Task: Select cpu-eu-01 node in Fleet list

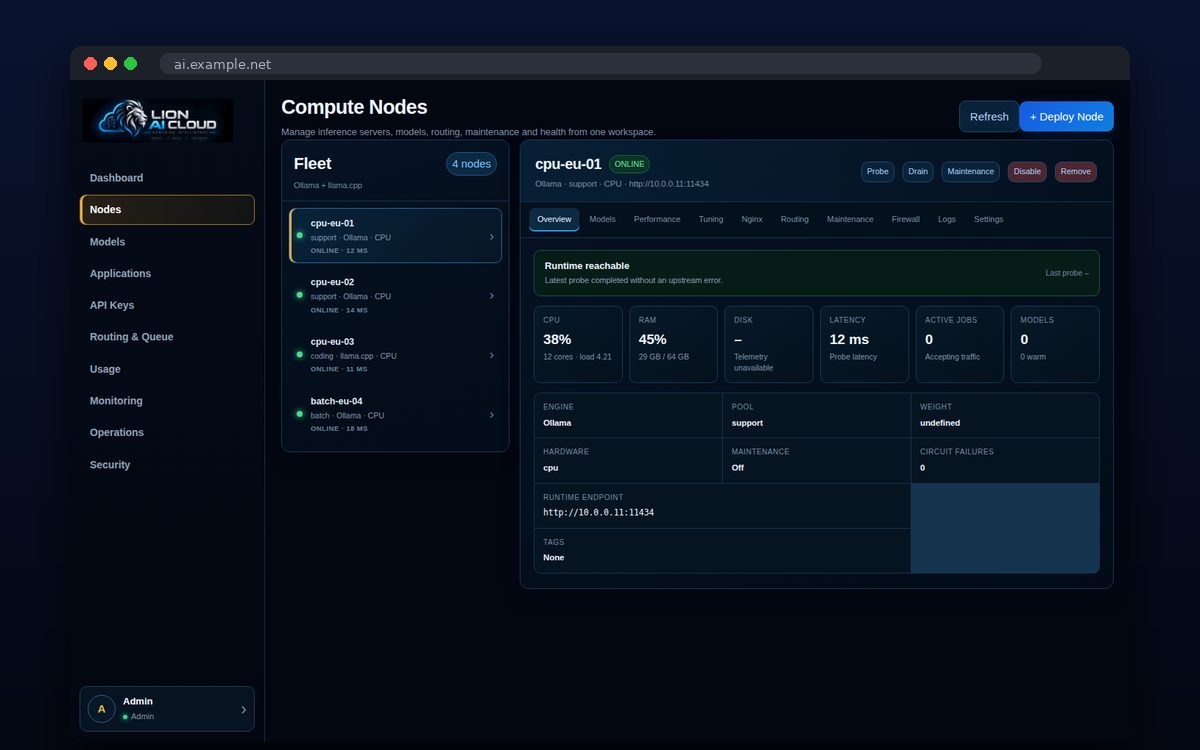Action: pos(396,236)
